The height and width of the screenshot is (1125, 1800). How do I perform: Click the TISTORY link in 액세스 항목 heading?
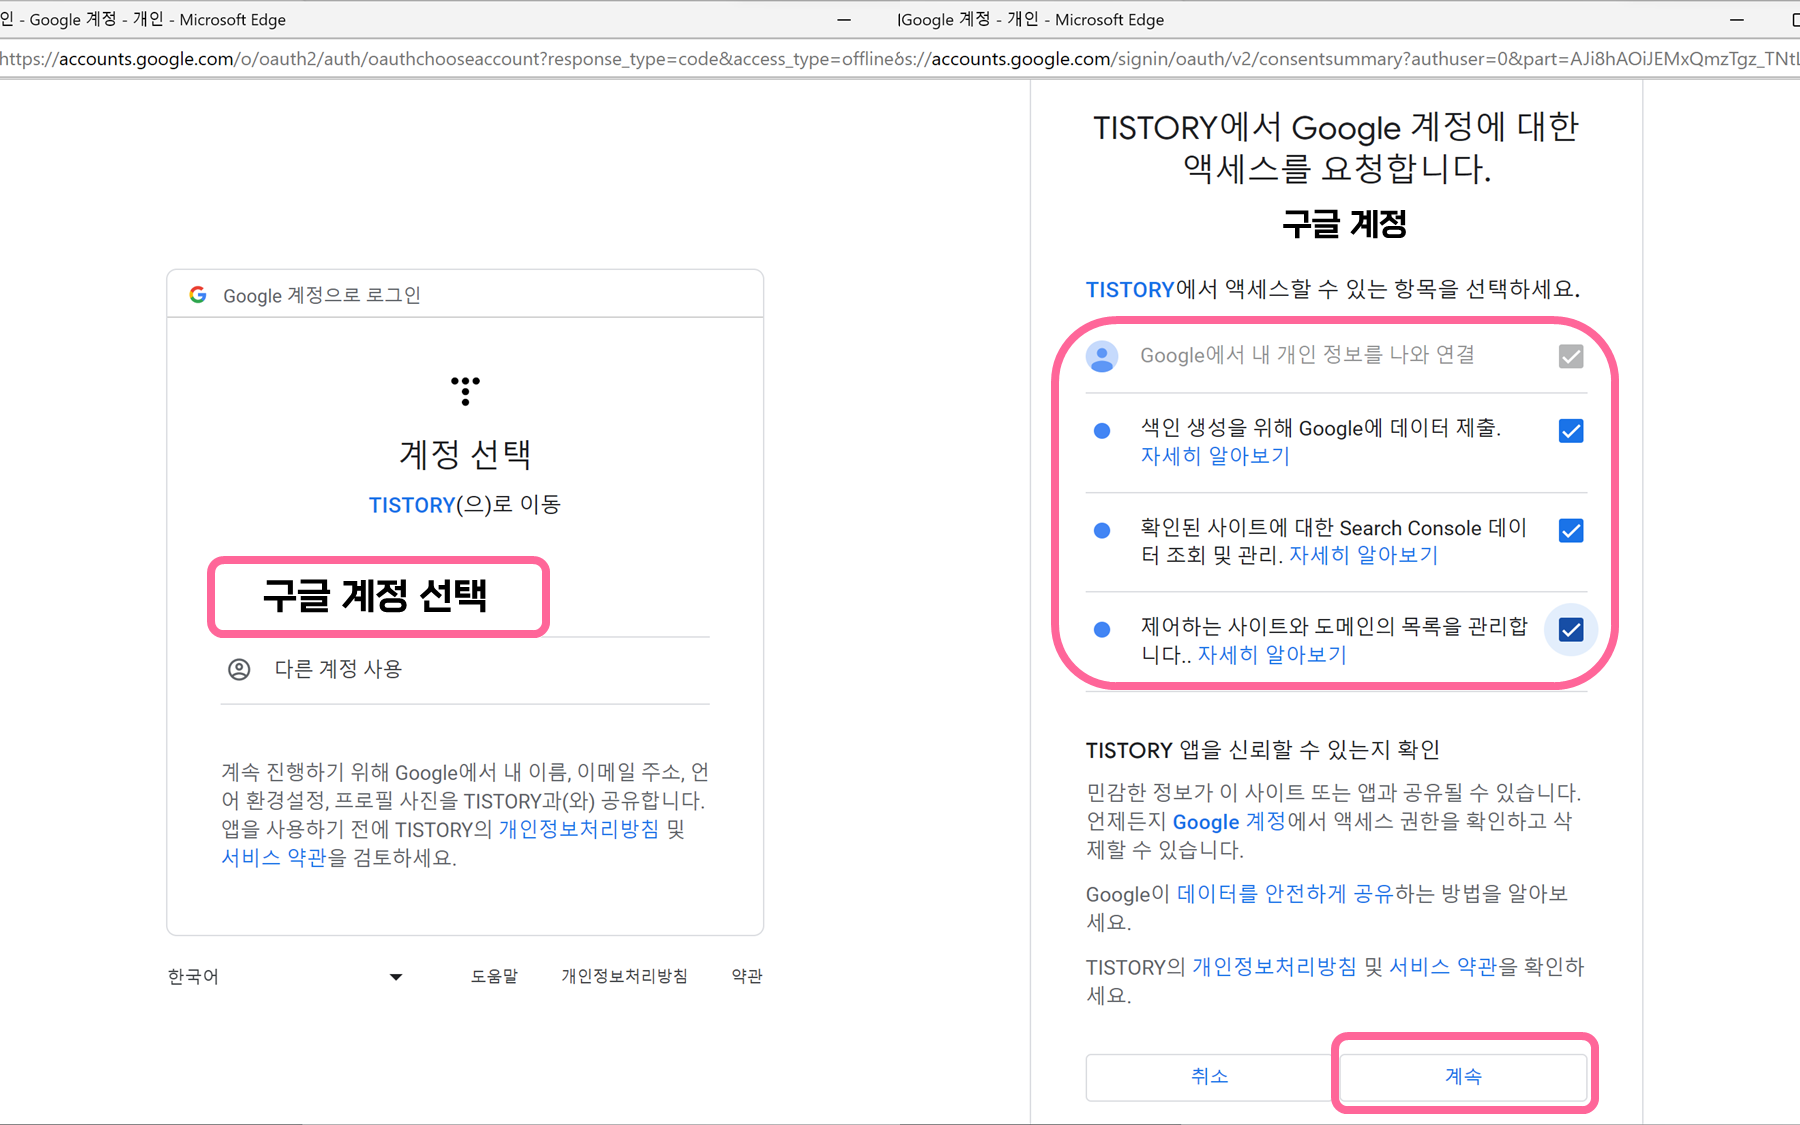pos(1130,290)
